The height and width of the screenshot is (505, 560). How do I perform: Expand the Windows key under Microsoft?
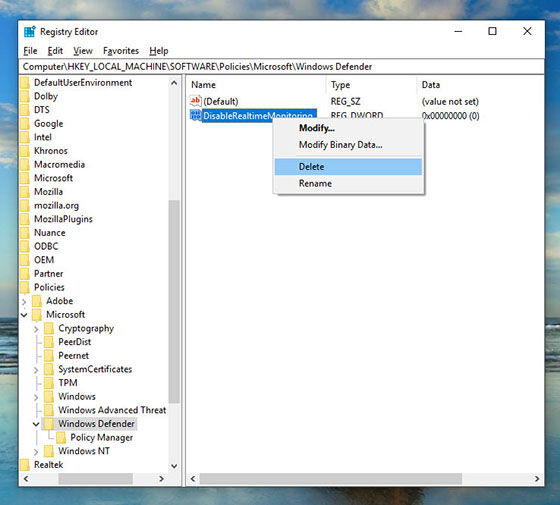click(x=36, y=397)
